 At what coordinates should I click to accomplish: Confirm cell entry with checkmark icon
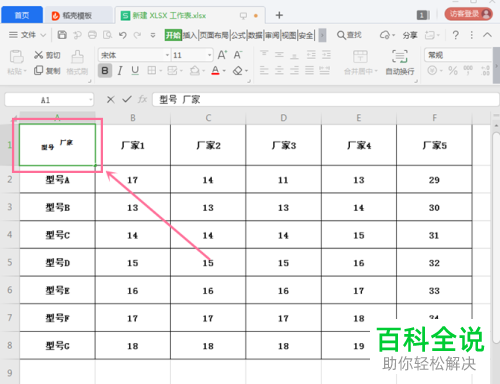[x=127, y=99]
